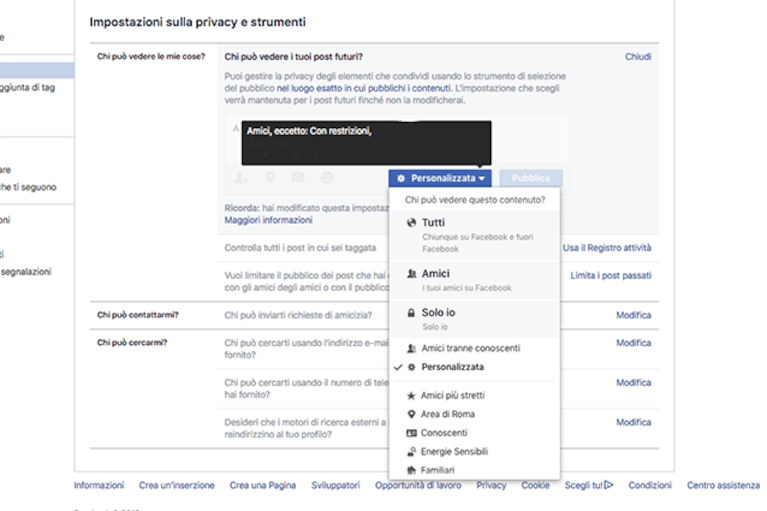This screenshot has width=767, height=511.
Task: Click the globe icon next to Tutti
Action: (x=411, y=222)
